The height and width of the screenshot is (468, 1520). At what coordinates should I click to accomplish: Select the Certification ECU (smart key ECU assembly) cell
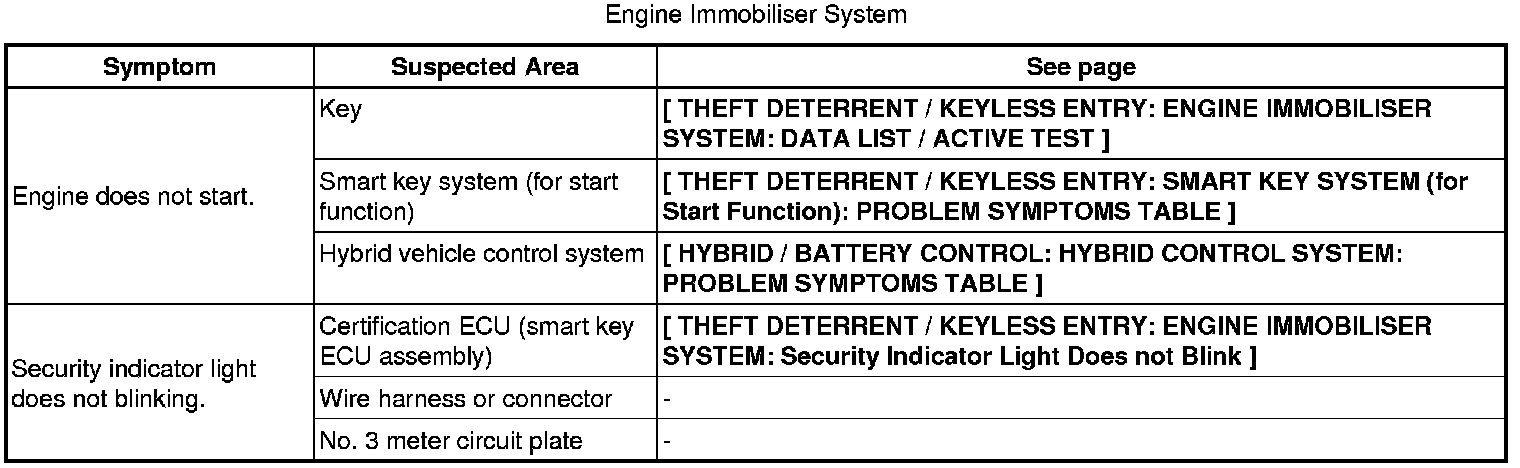475,341
